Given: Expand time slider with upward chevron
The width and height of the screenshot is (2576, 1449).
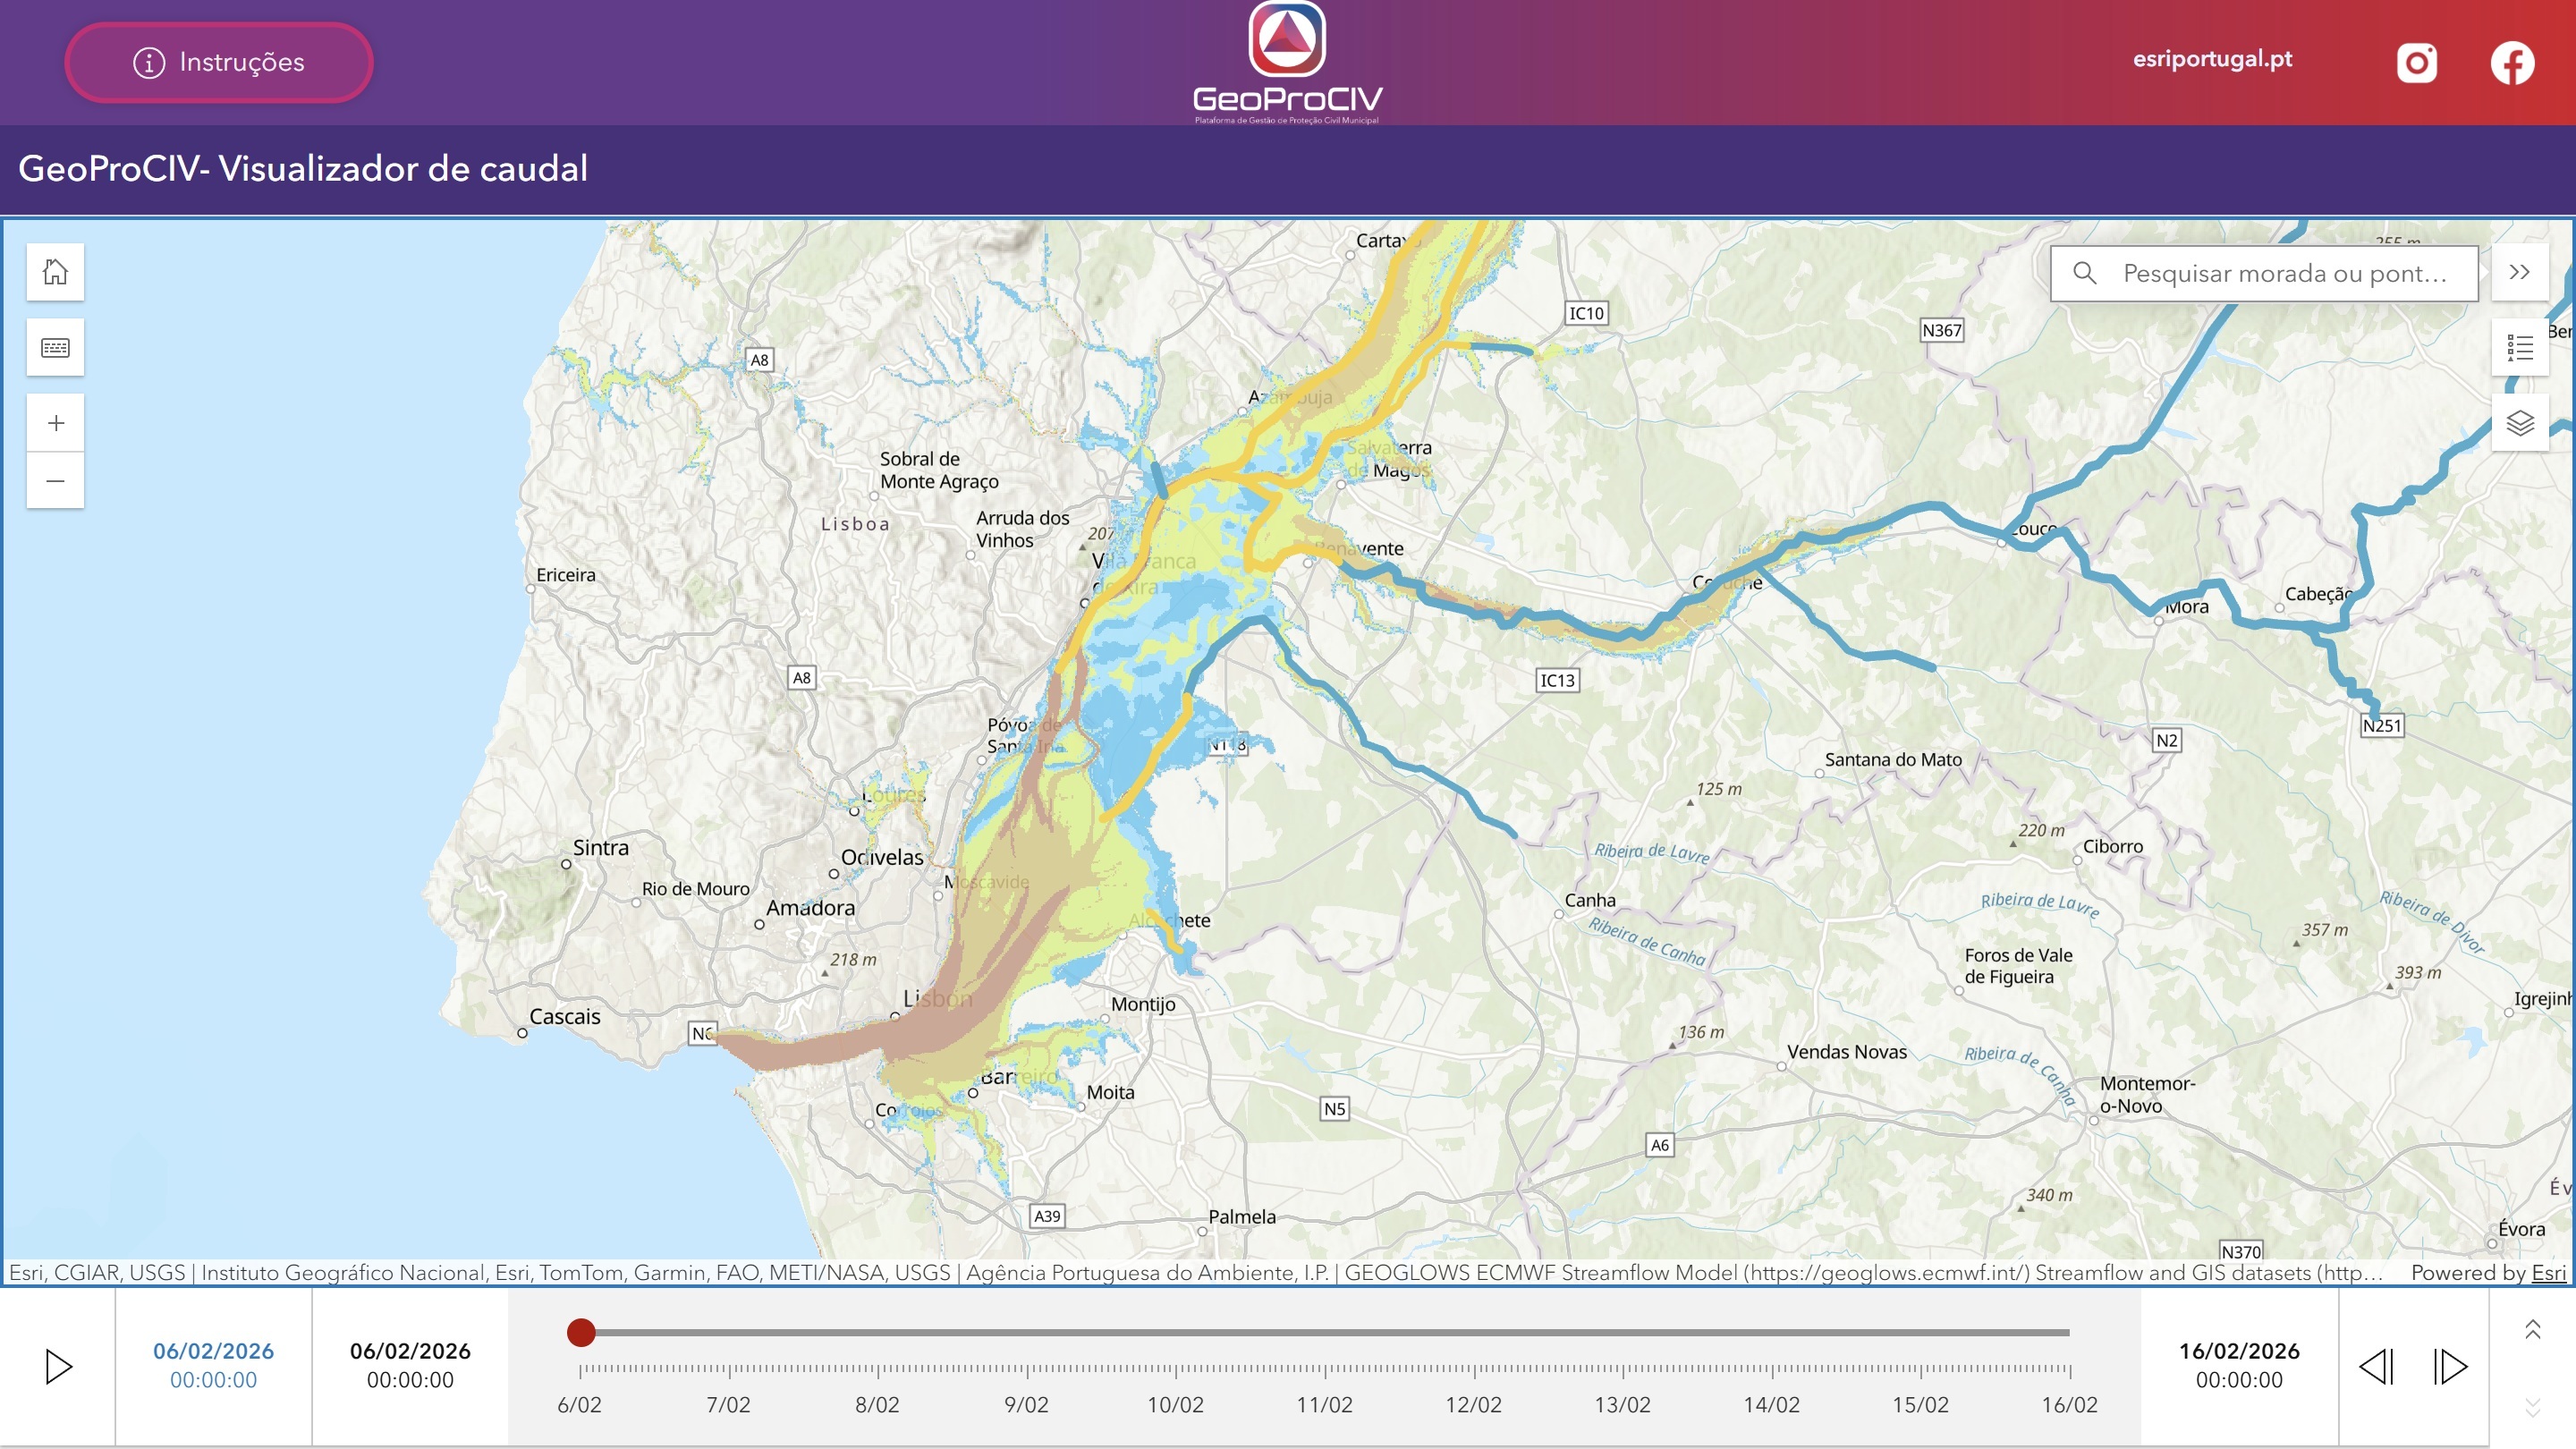Looking at the screenshot, I should [x=2532, y=1329].
